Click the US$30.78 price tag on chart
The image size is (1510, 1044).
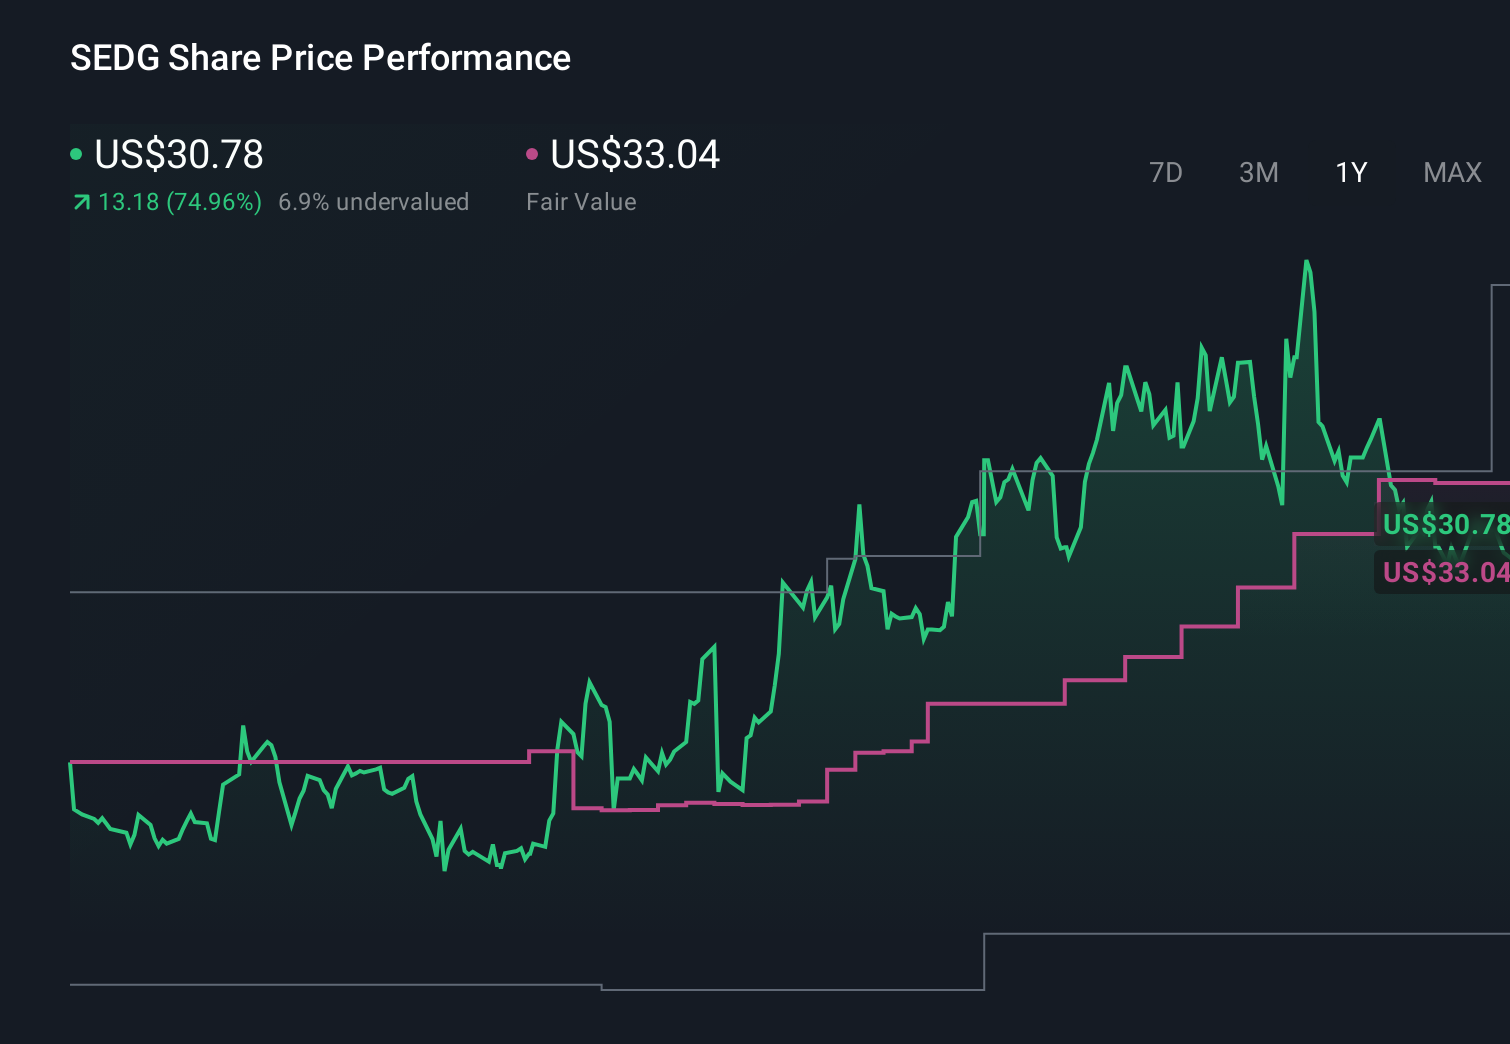click(x=1444, y=524)
